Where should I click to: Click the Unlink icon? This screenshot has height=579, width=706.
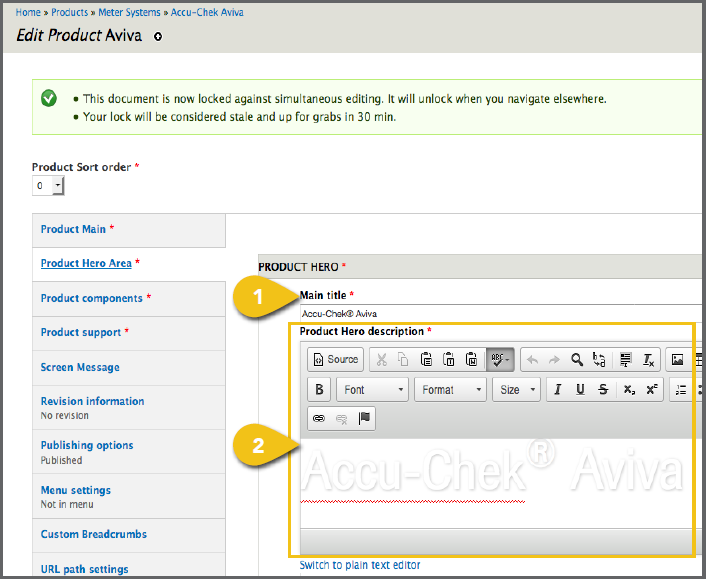point(342,419)
